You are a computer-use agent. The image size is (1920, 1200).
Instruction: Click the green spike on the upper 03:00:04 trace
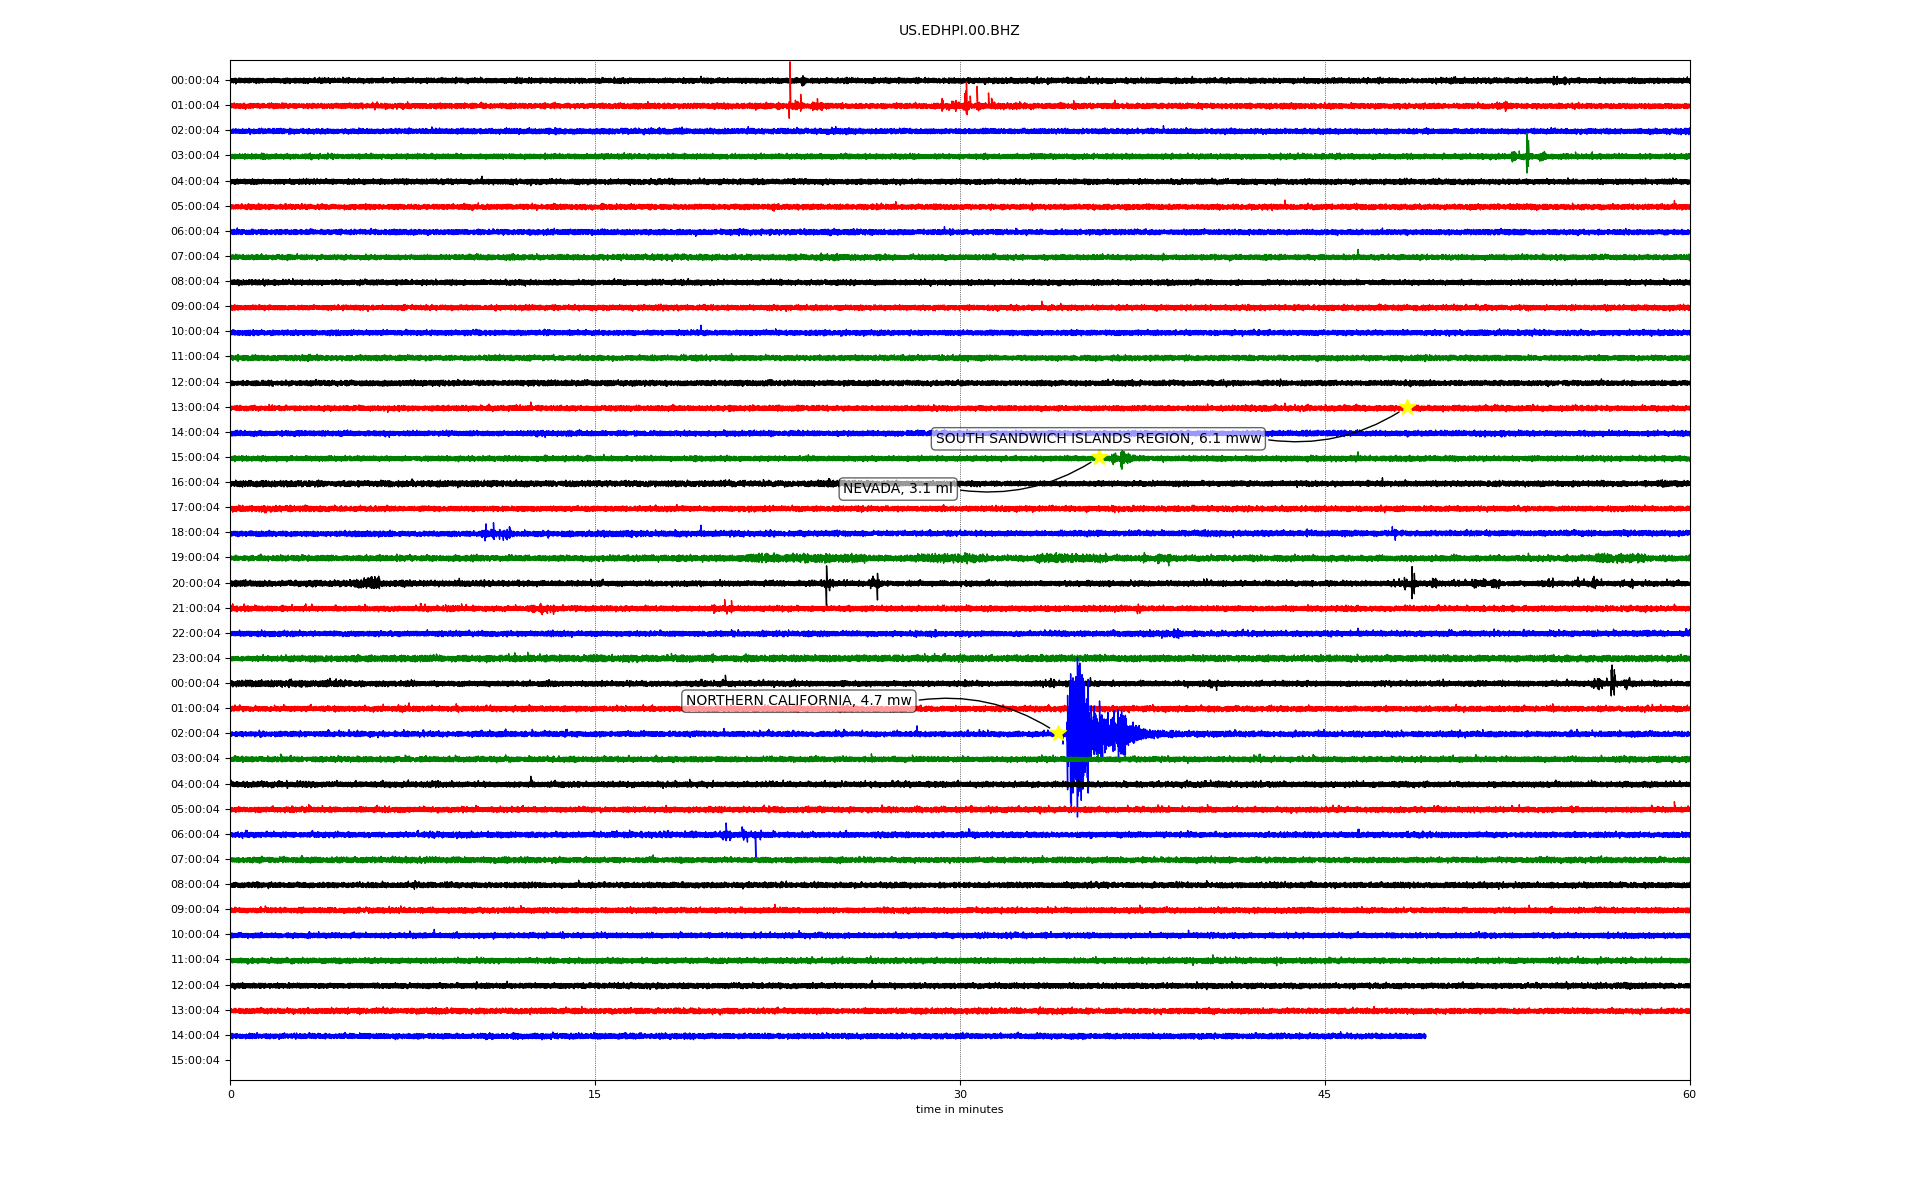coord(1527,155)
